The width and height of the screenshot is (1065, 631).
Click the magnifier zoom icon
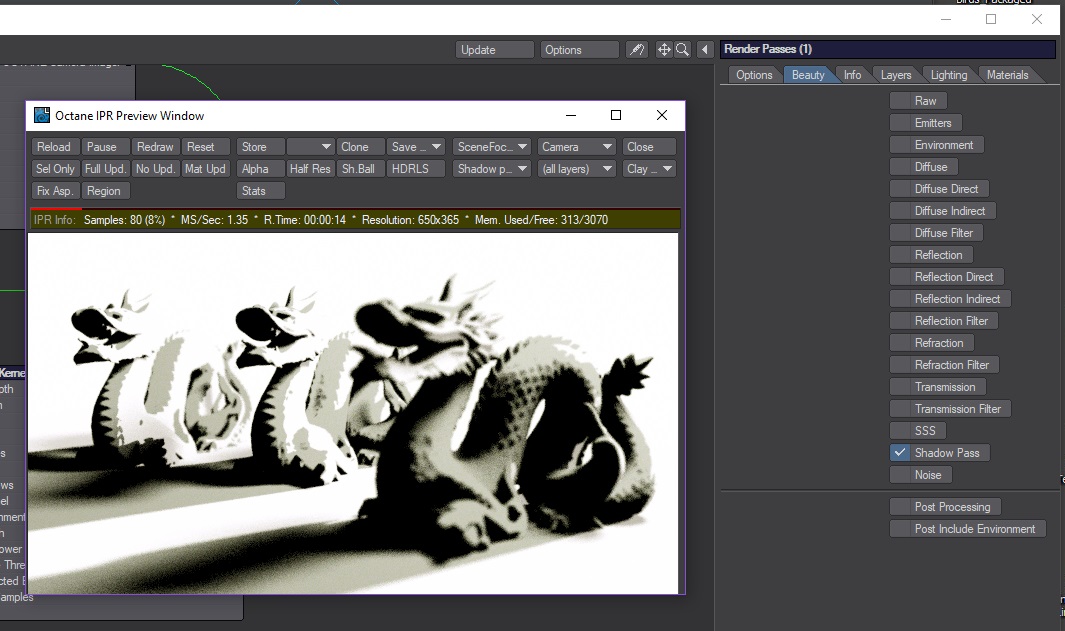(683, 50)
